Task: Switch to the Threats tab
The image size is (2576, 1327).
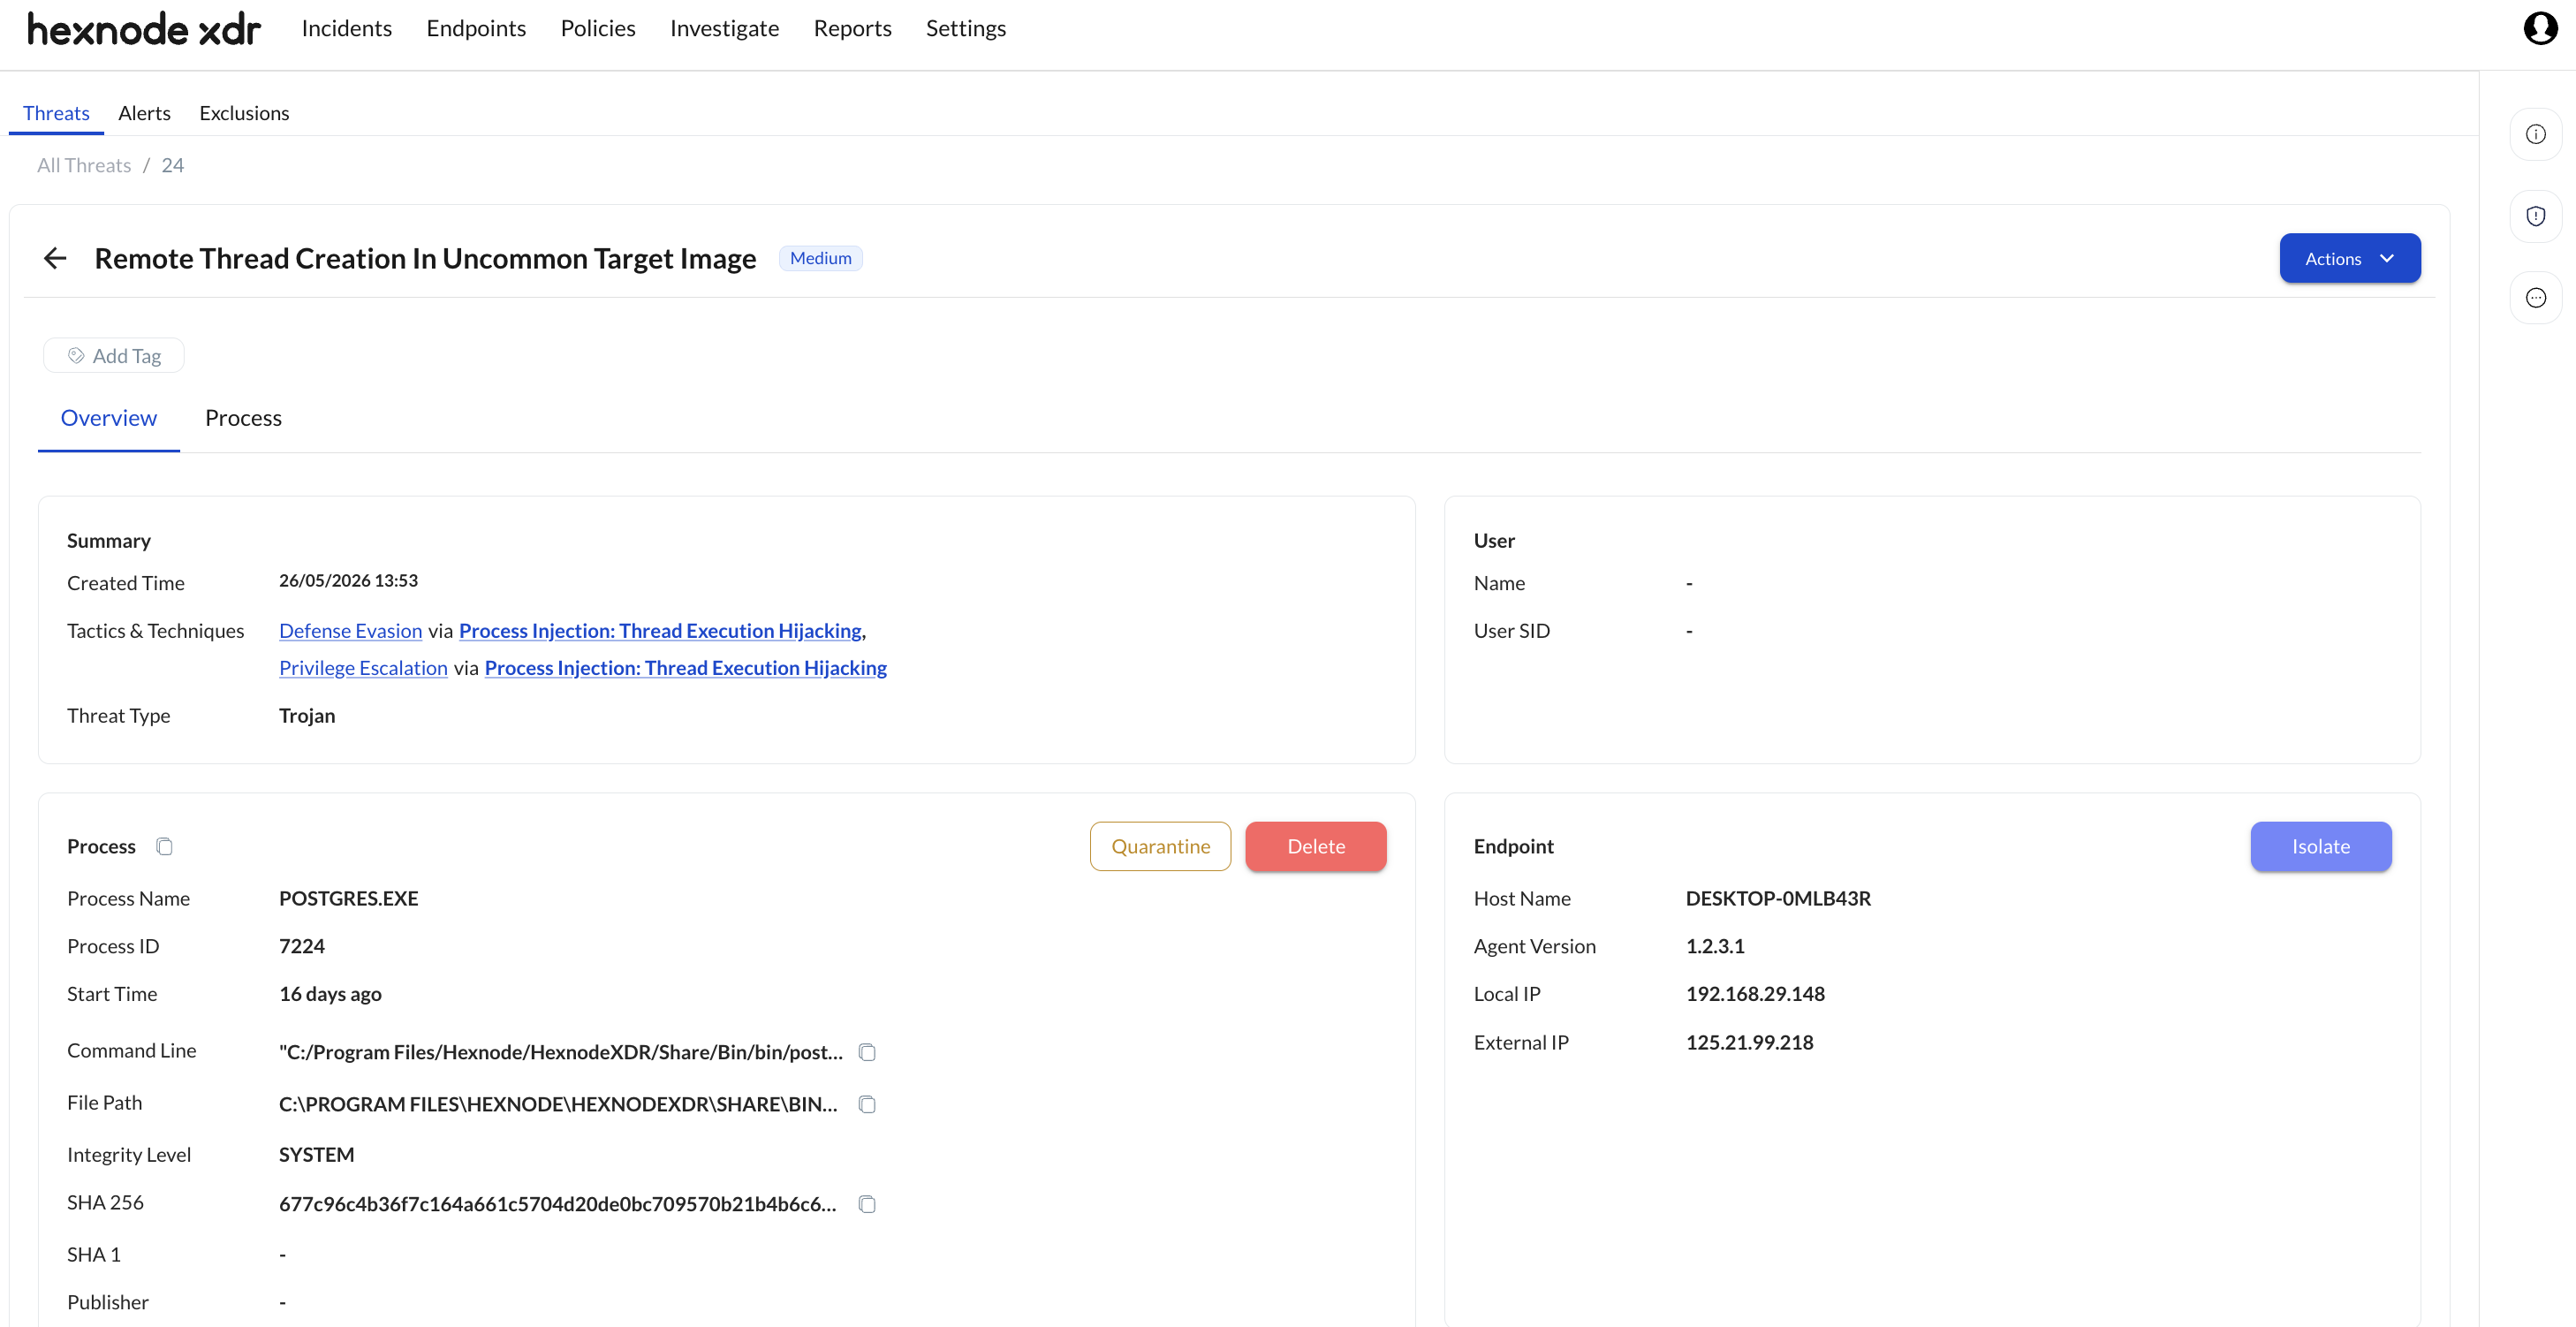Action: coord(56,113)
